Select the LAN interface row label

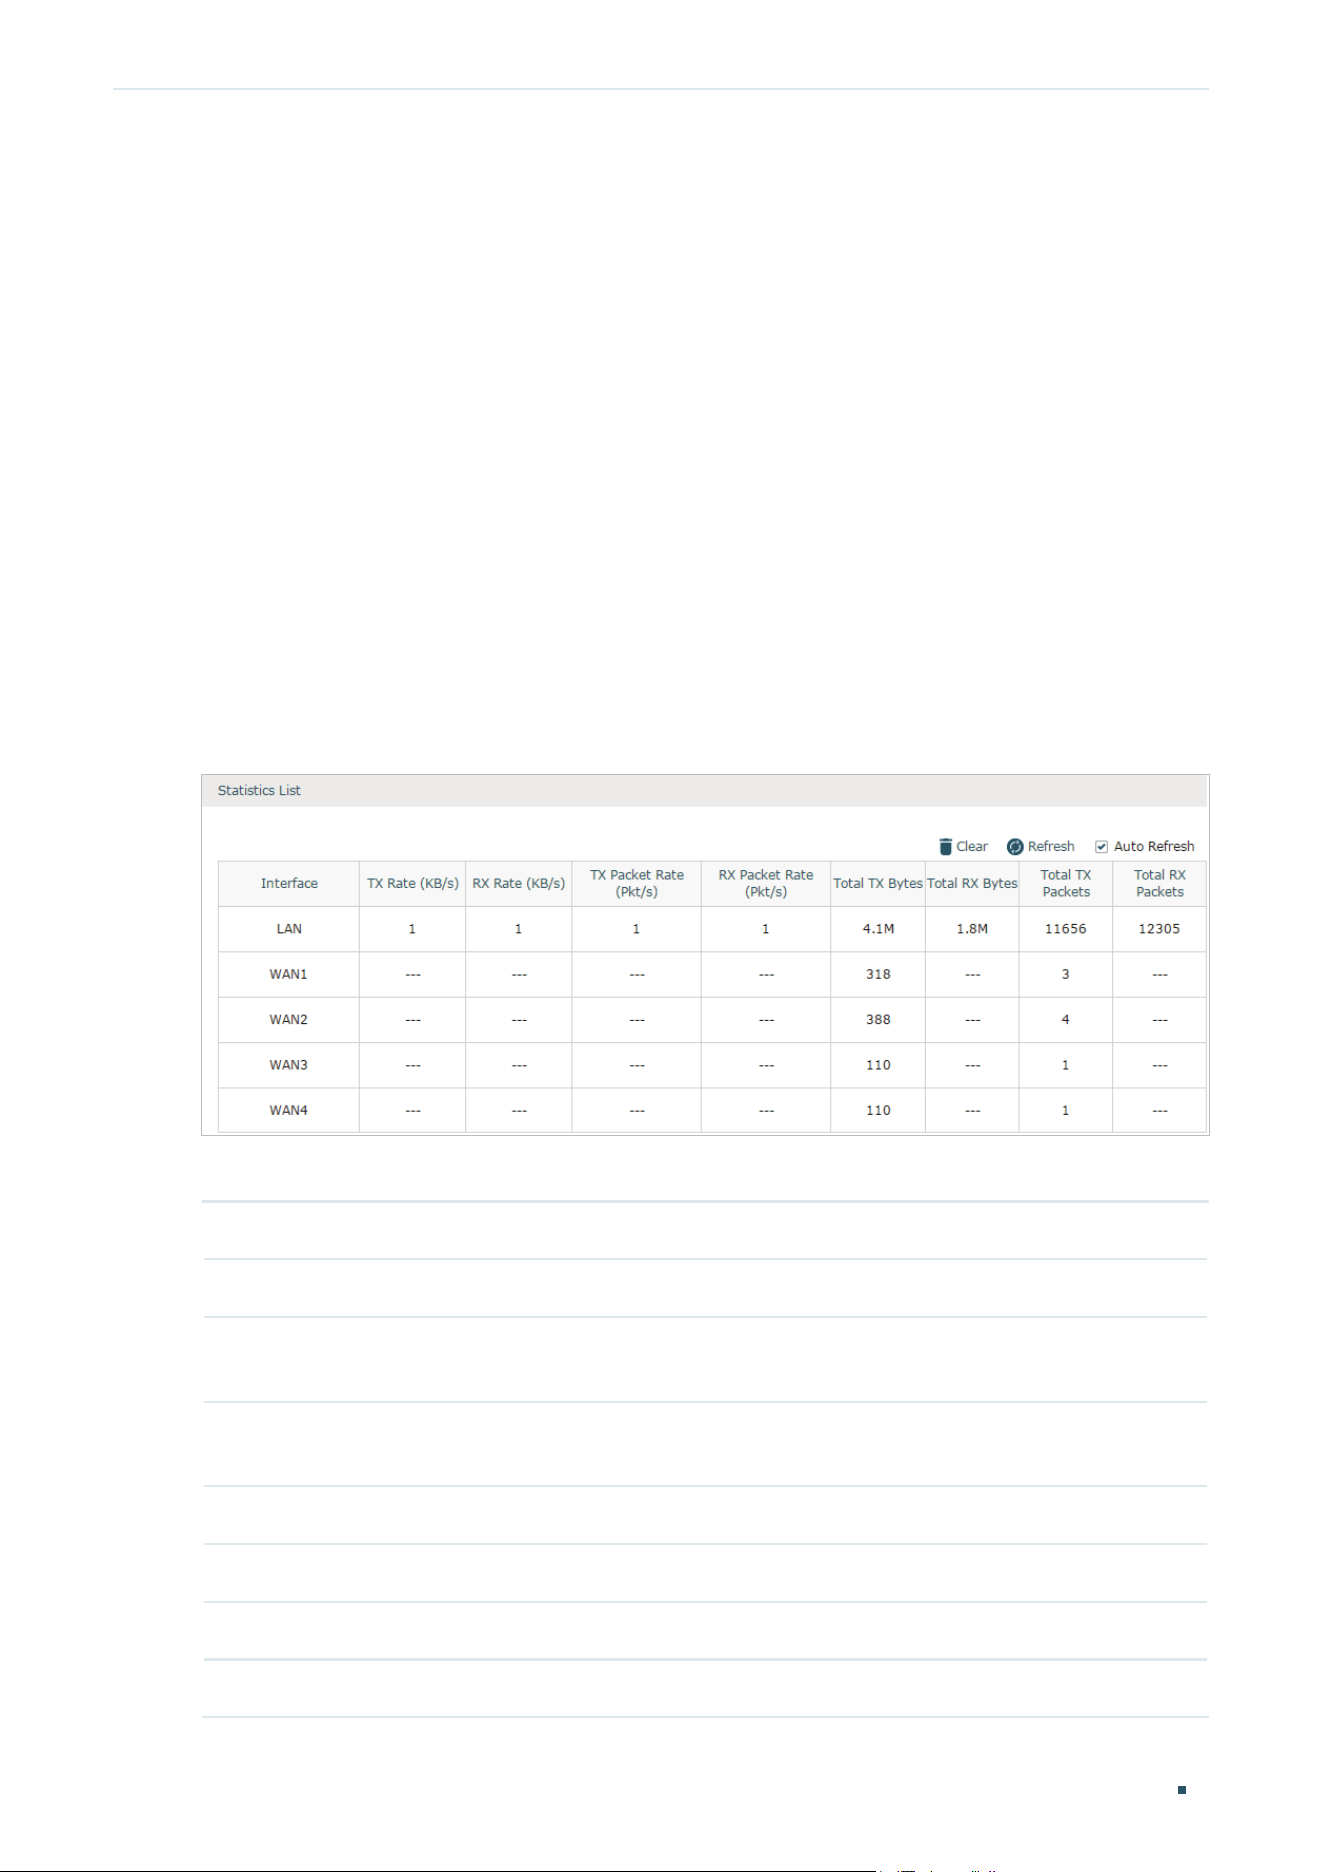pos(289,929)
